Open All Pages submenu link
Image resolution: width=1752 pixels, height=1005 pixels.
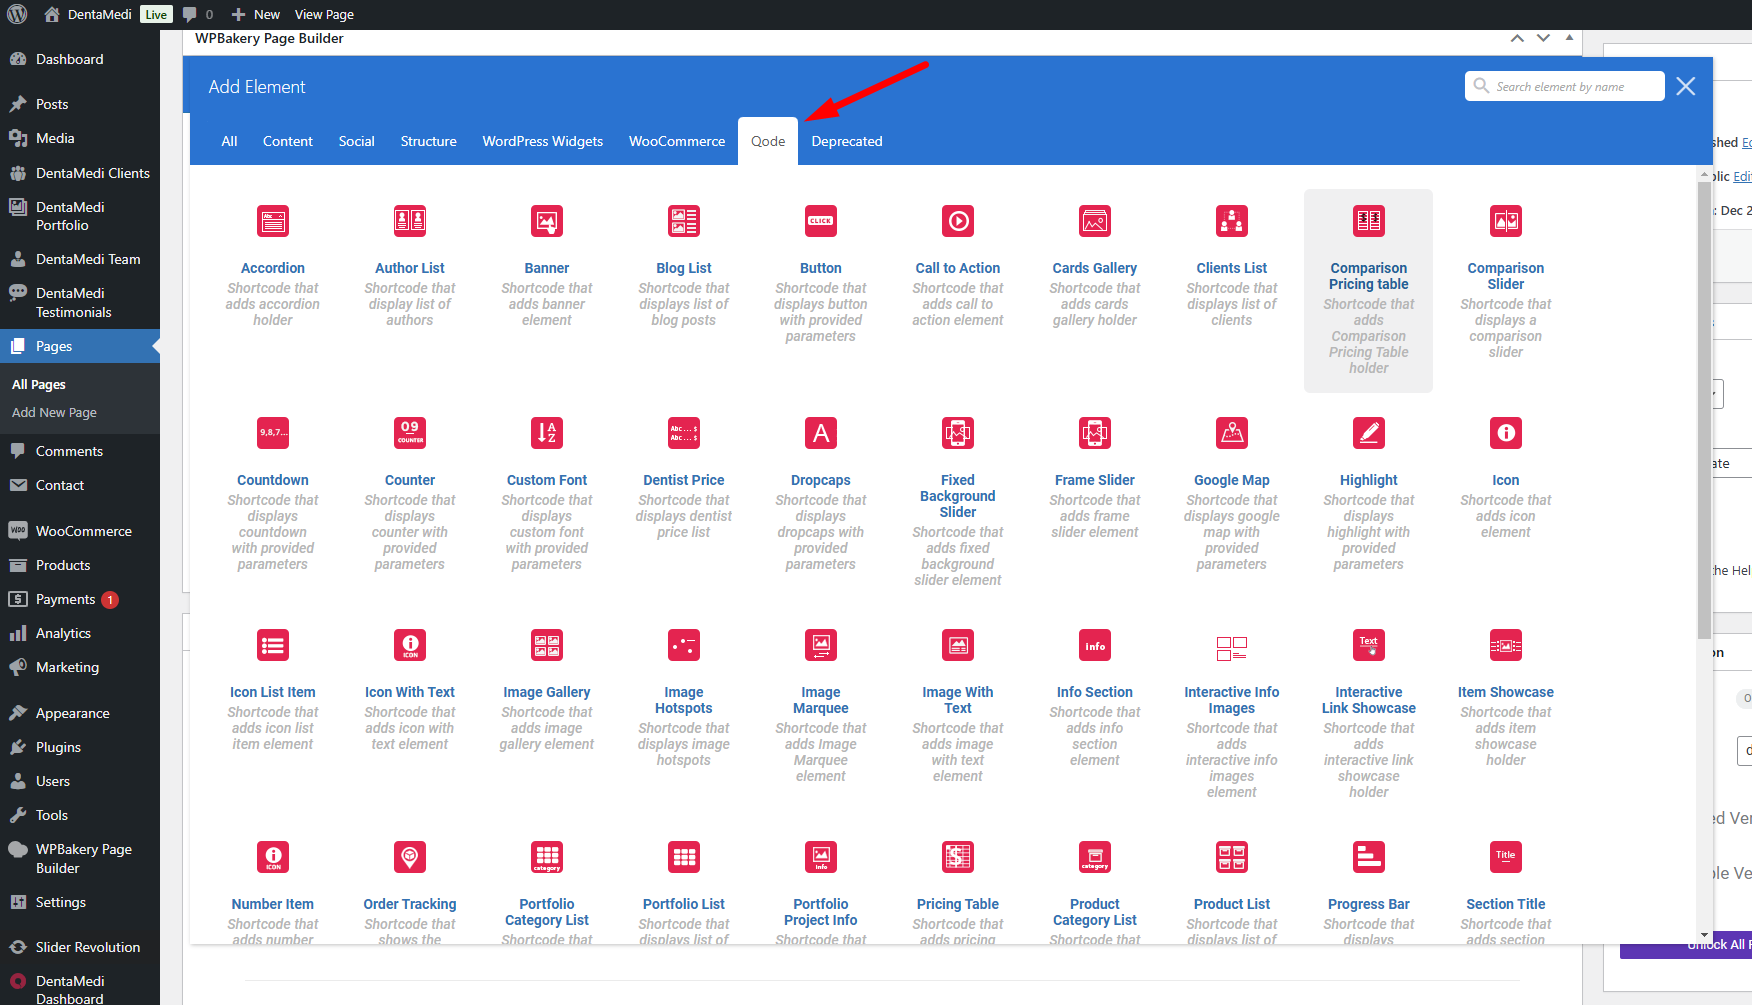pyautogui.click(x=39, y=384)
